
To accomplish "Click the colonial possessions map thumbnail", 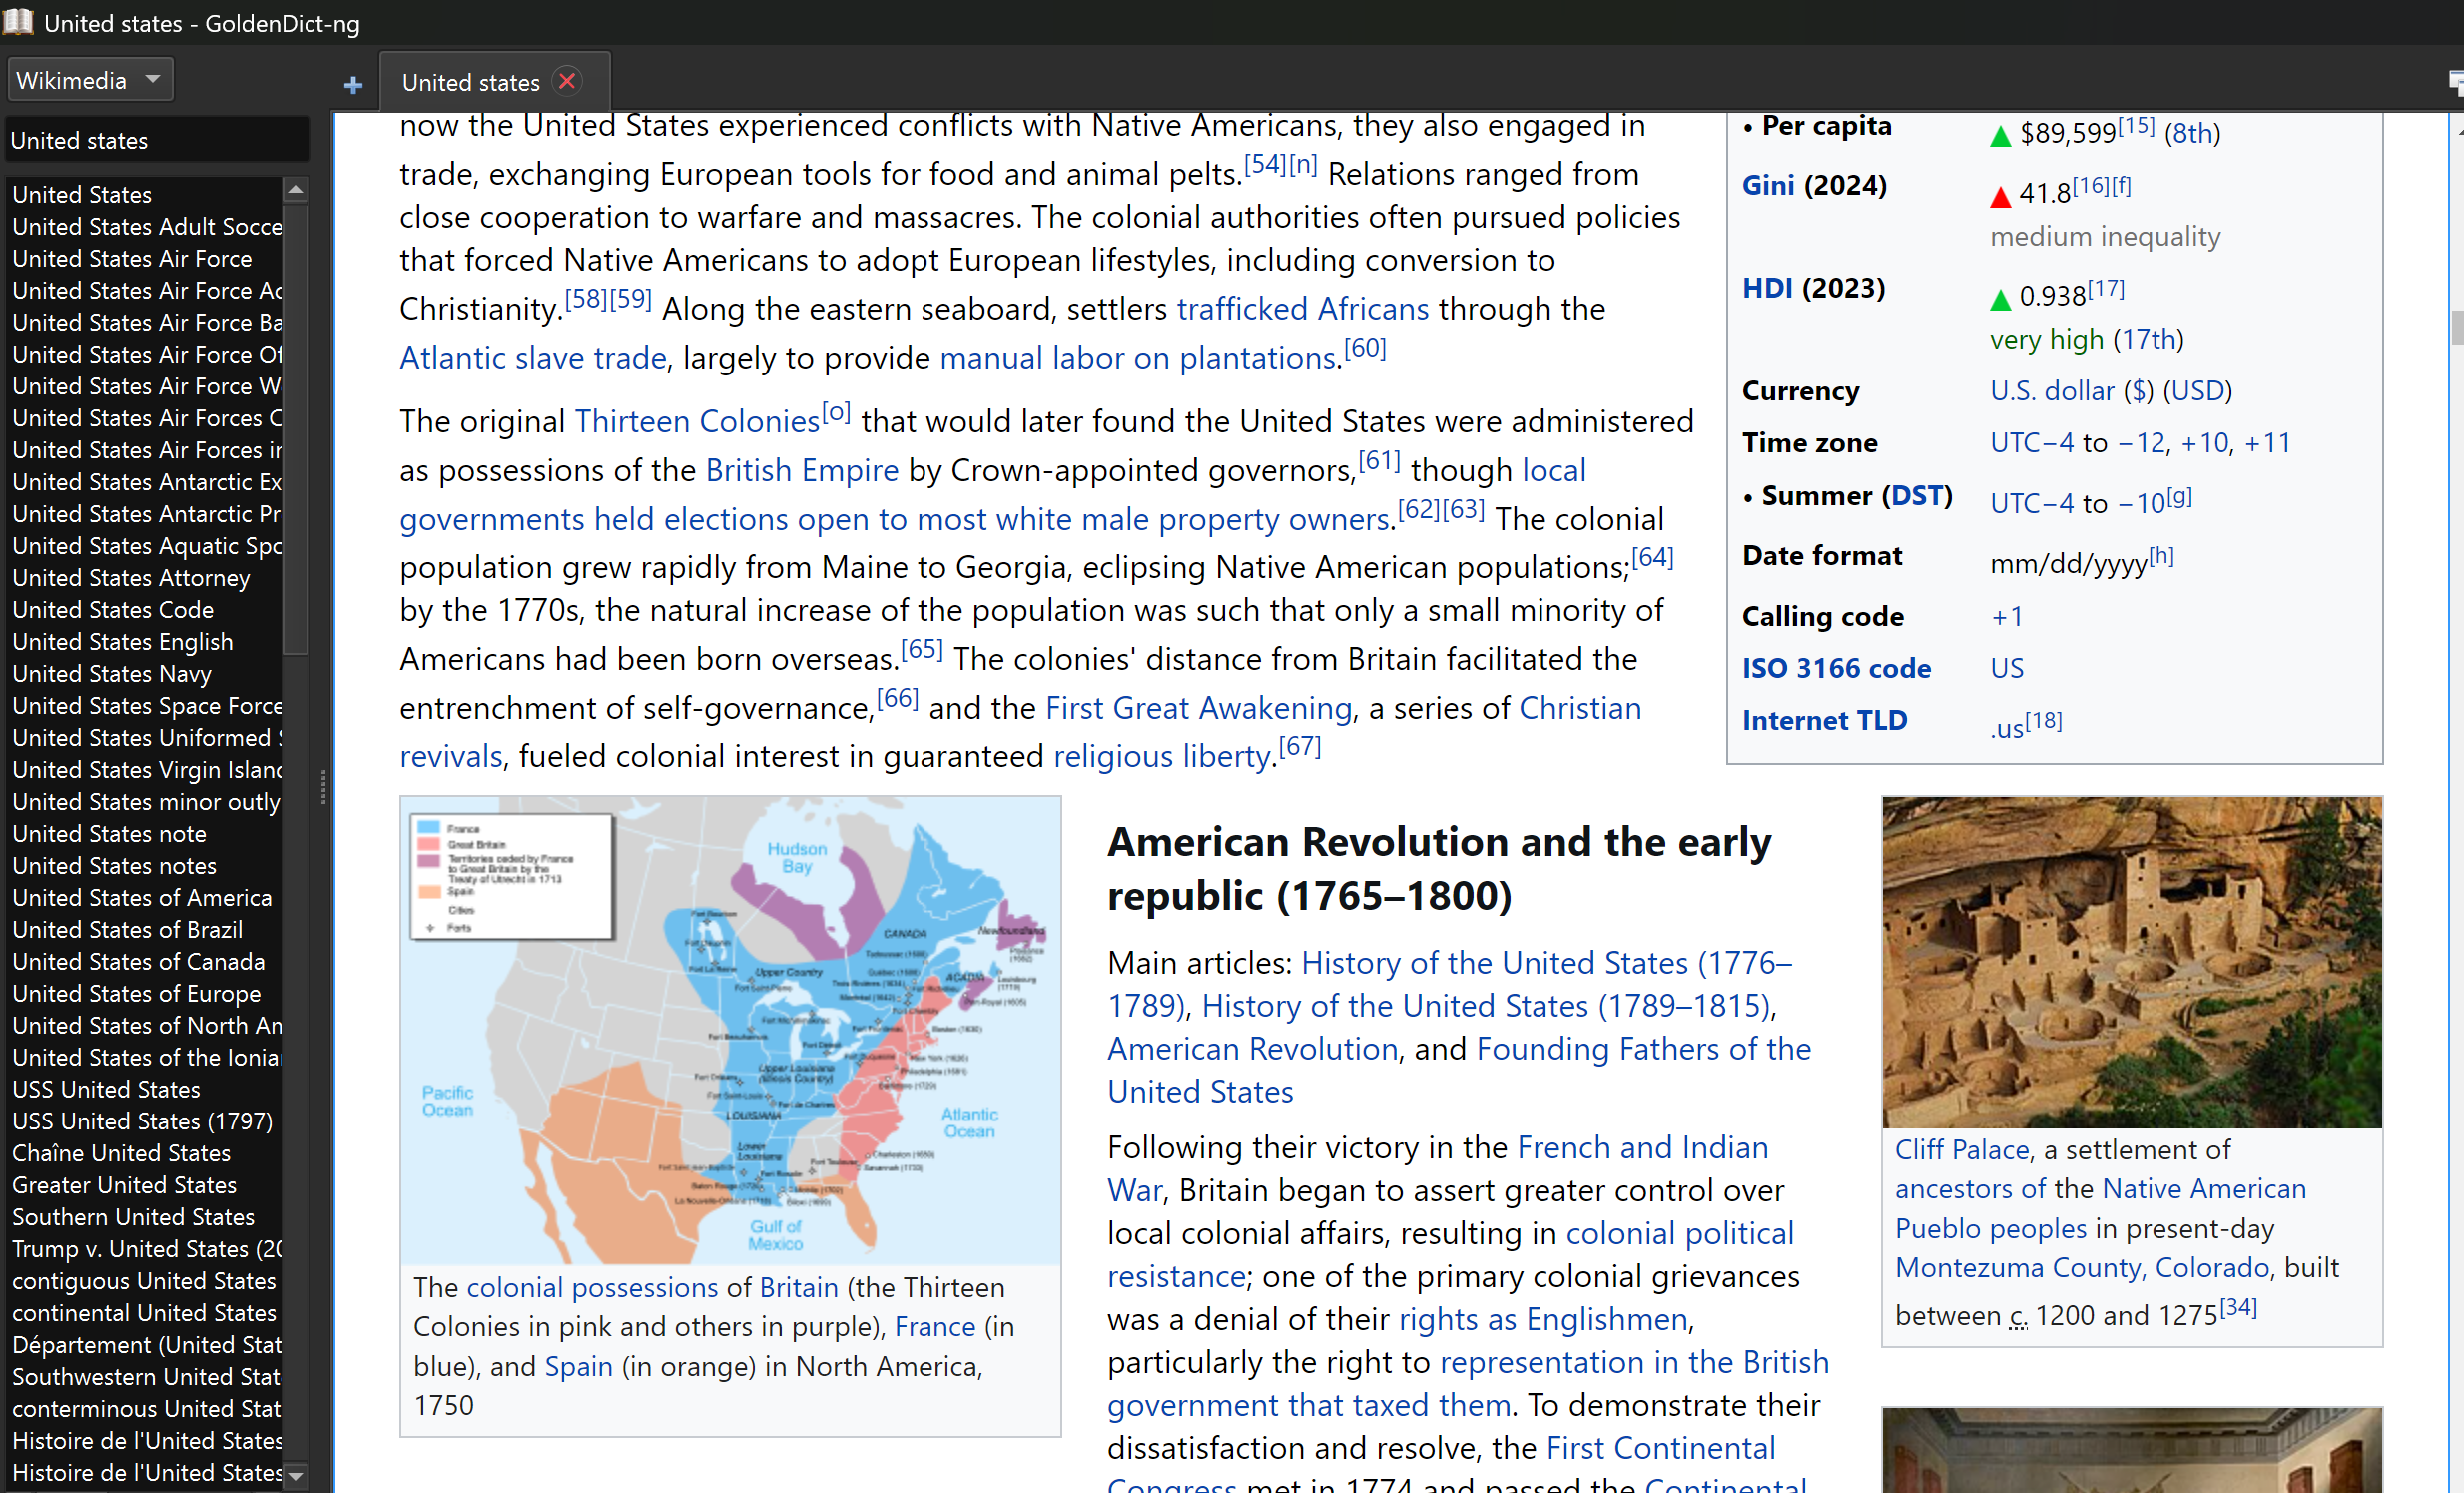I will [730, 1029].
